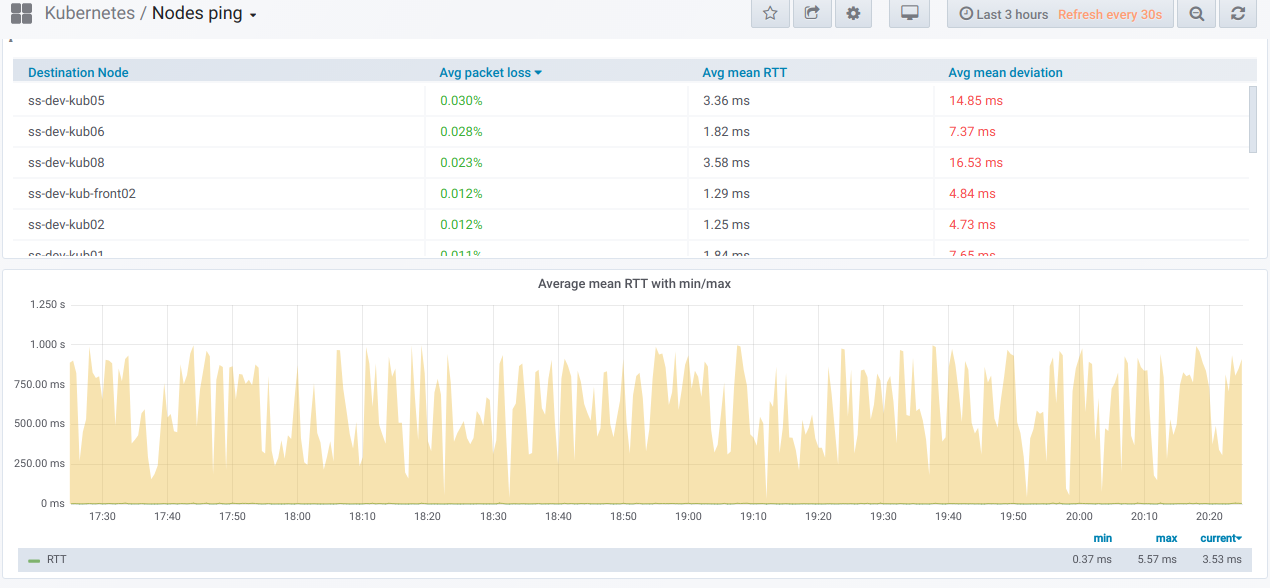Toggle the RTT series in legend

click(x=57, y=559)
